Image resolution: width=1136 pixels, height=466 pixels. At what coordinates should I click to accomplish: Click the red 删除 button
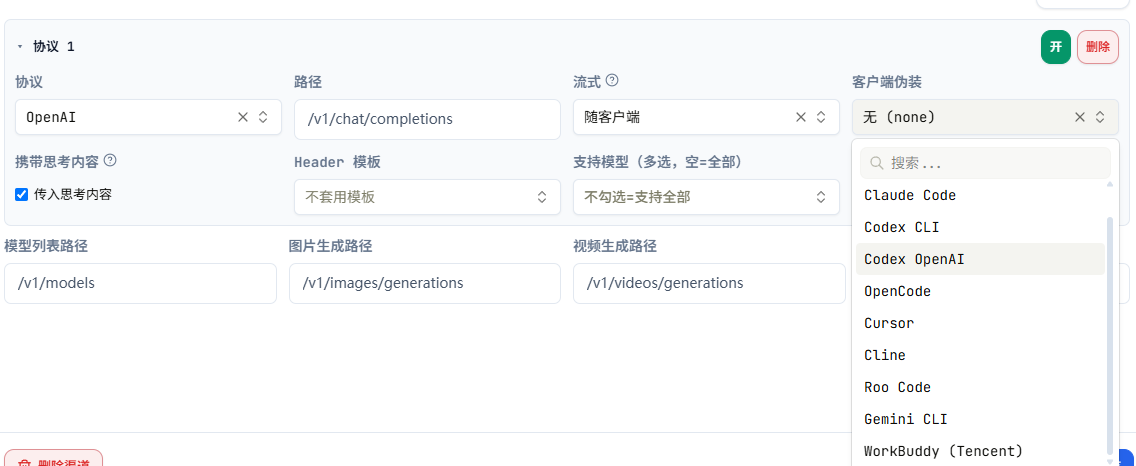pyautogui.click(x=1098, y=47)
